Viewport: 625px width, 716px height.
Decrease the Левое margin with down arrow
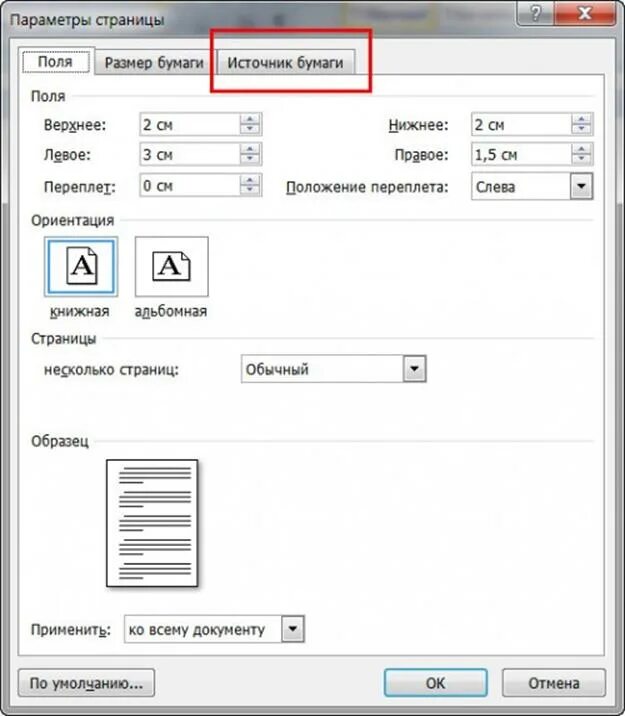250,160
